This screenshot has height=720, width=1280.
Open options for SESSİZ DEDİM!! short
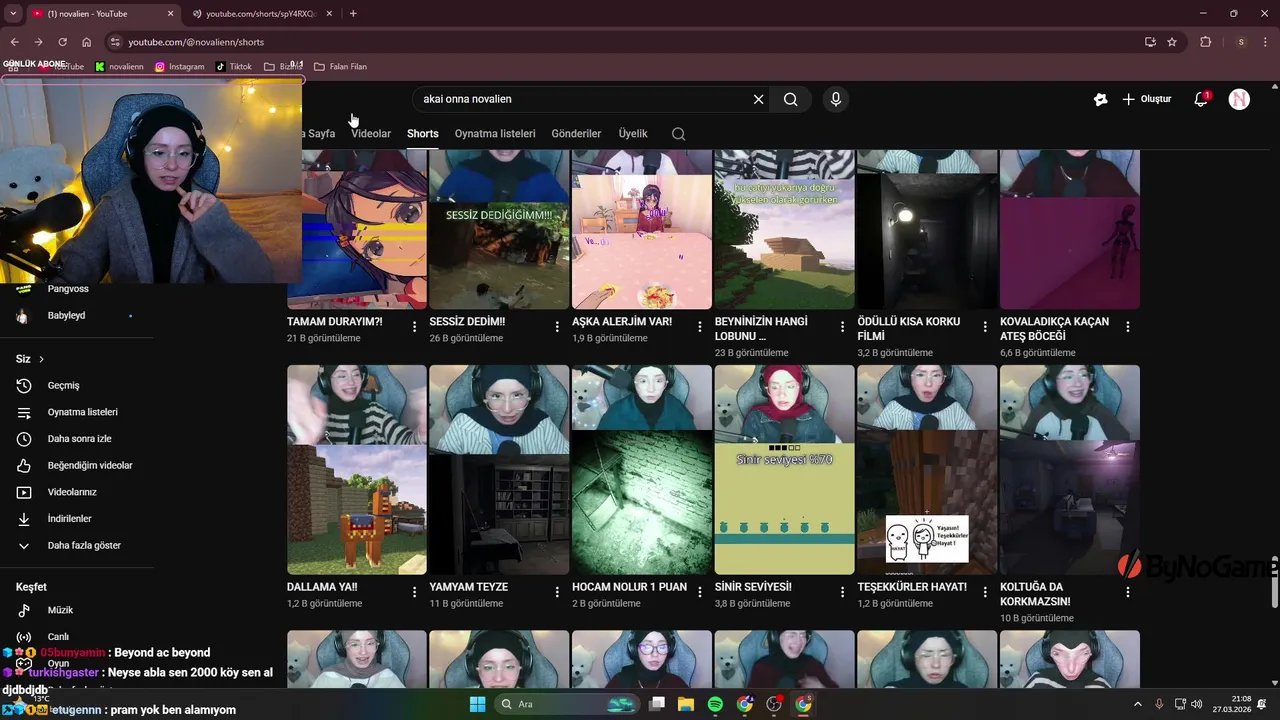click(x=557, y=327)
